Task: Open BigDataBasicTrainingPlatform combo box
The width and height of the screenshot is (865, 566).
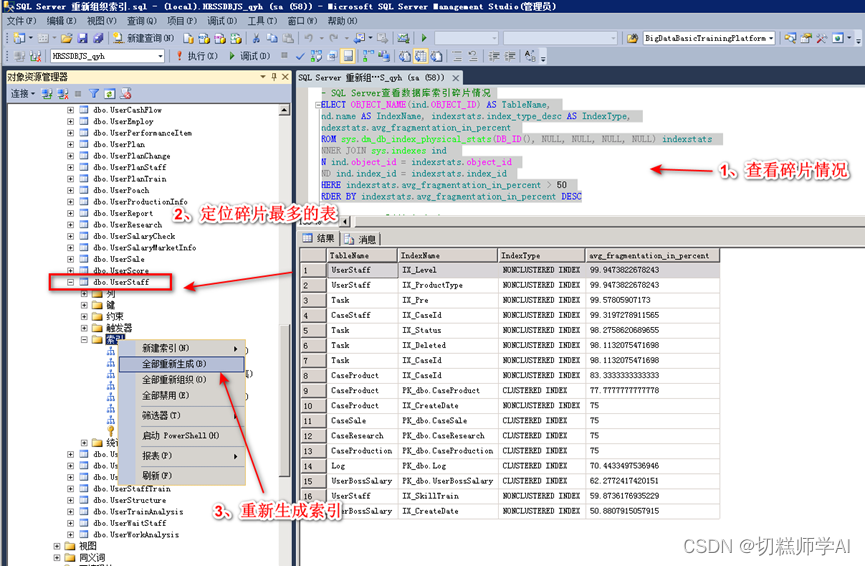Action: coord(709,38)
